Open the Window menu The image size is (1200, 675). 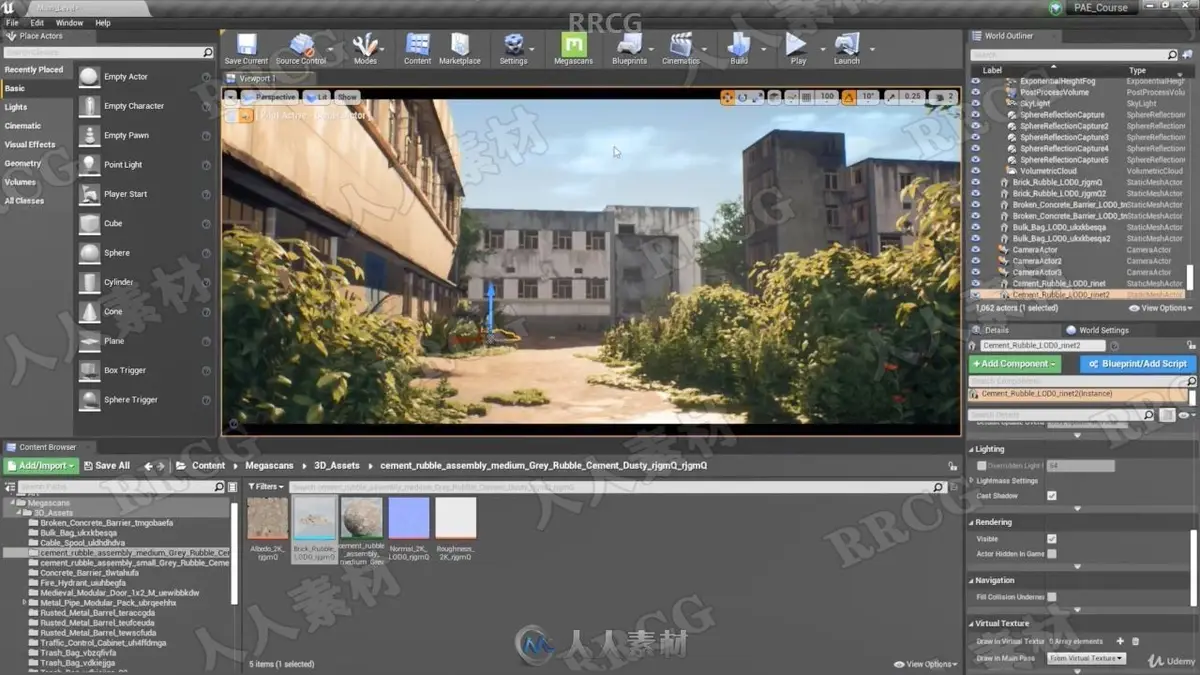(69, 22)
